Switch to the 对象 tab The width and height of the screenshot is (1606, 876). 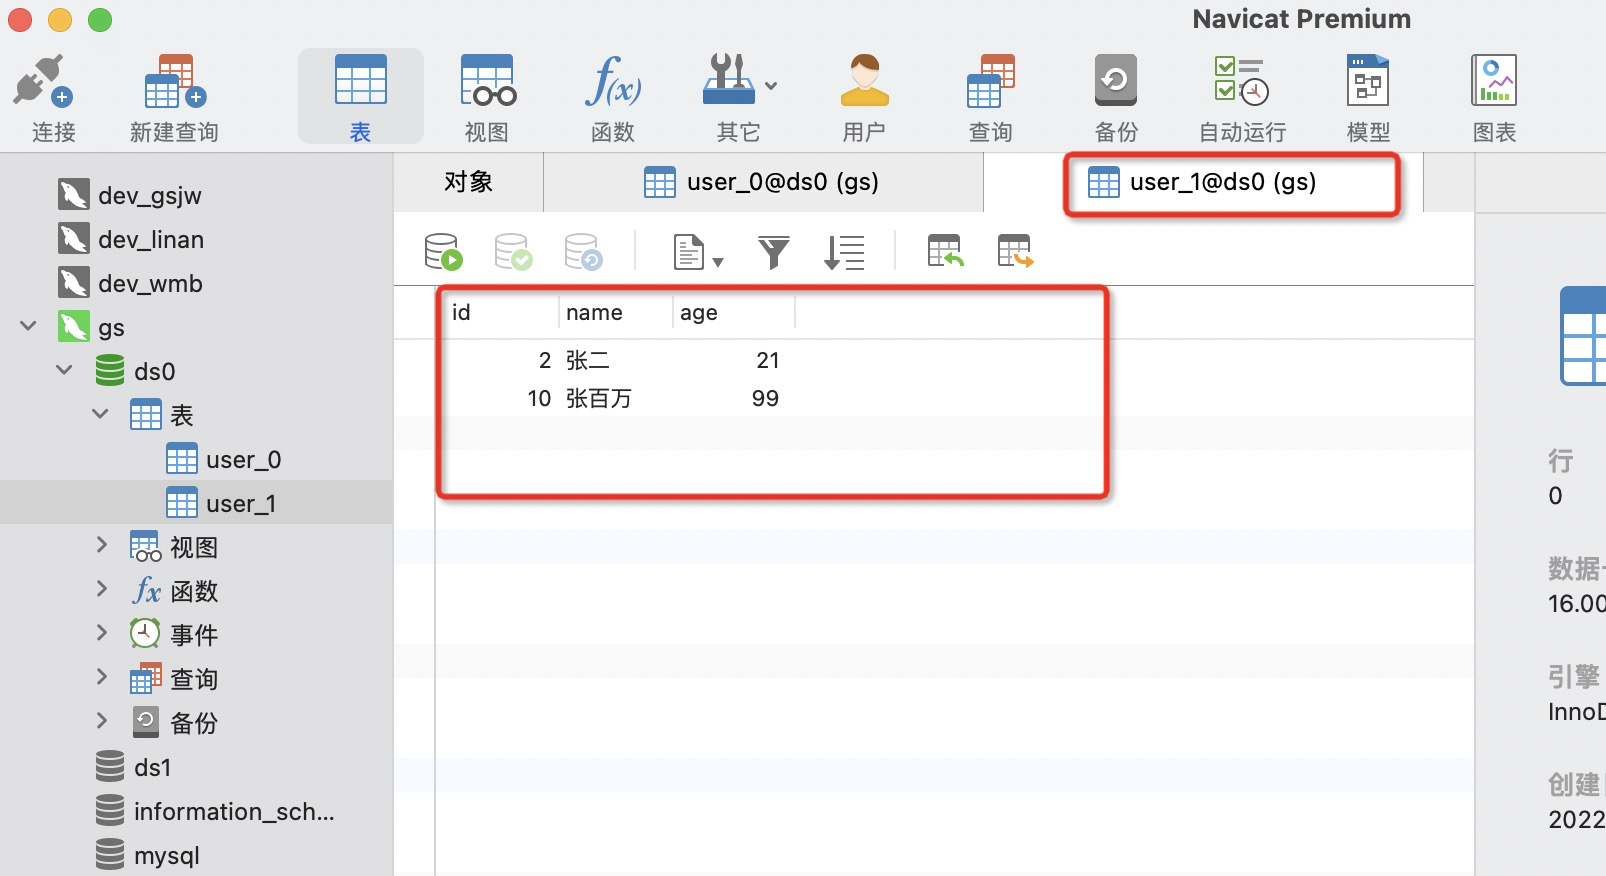(468, 182)
